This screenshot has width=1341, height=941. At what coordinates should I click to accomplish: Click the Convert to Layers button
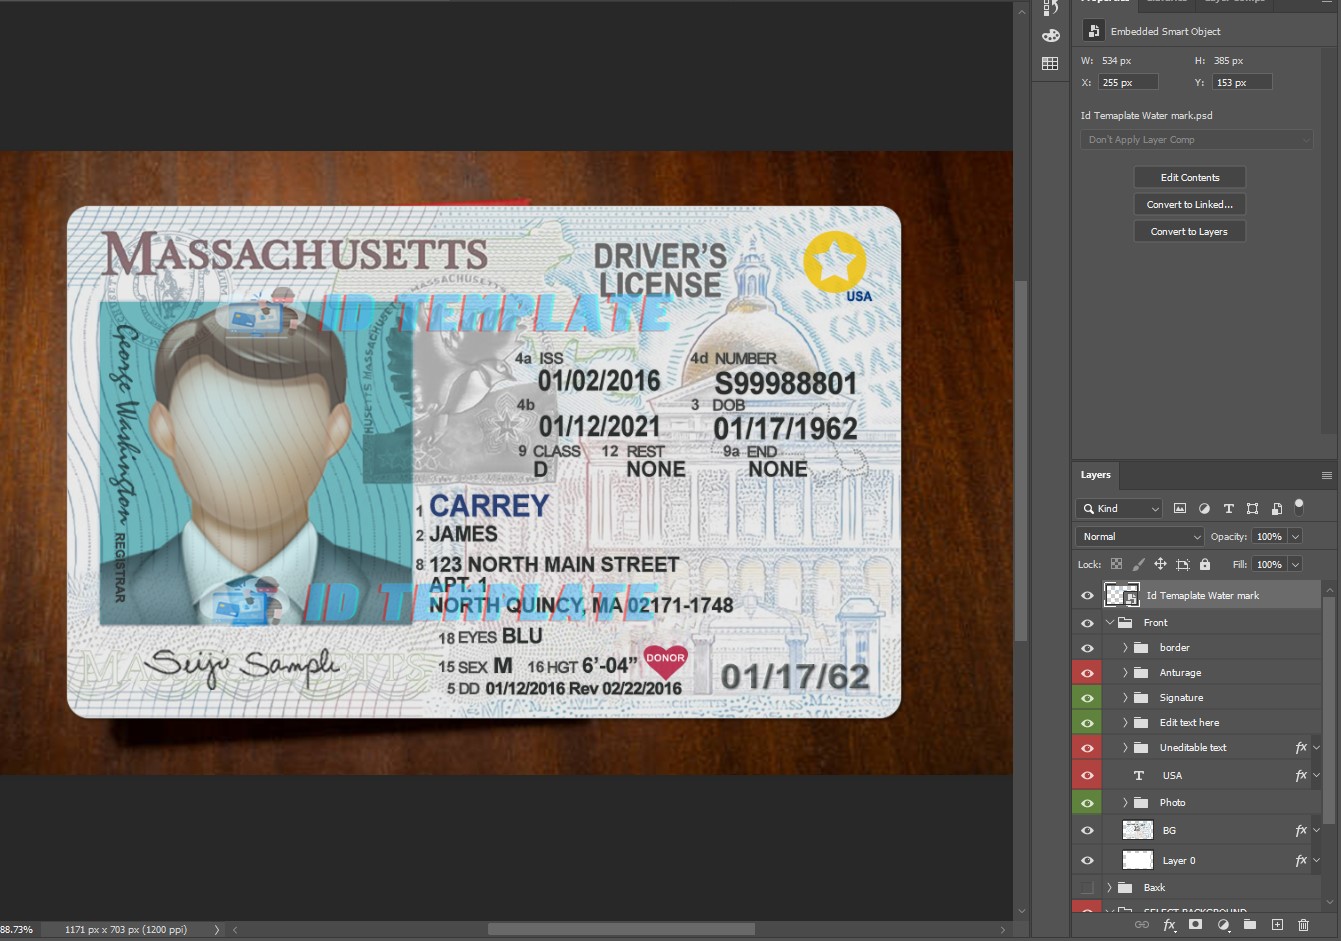click(1190, 232)
